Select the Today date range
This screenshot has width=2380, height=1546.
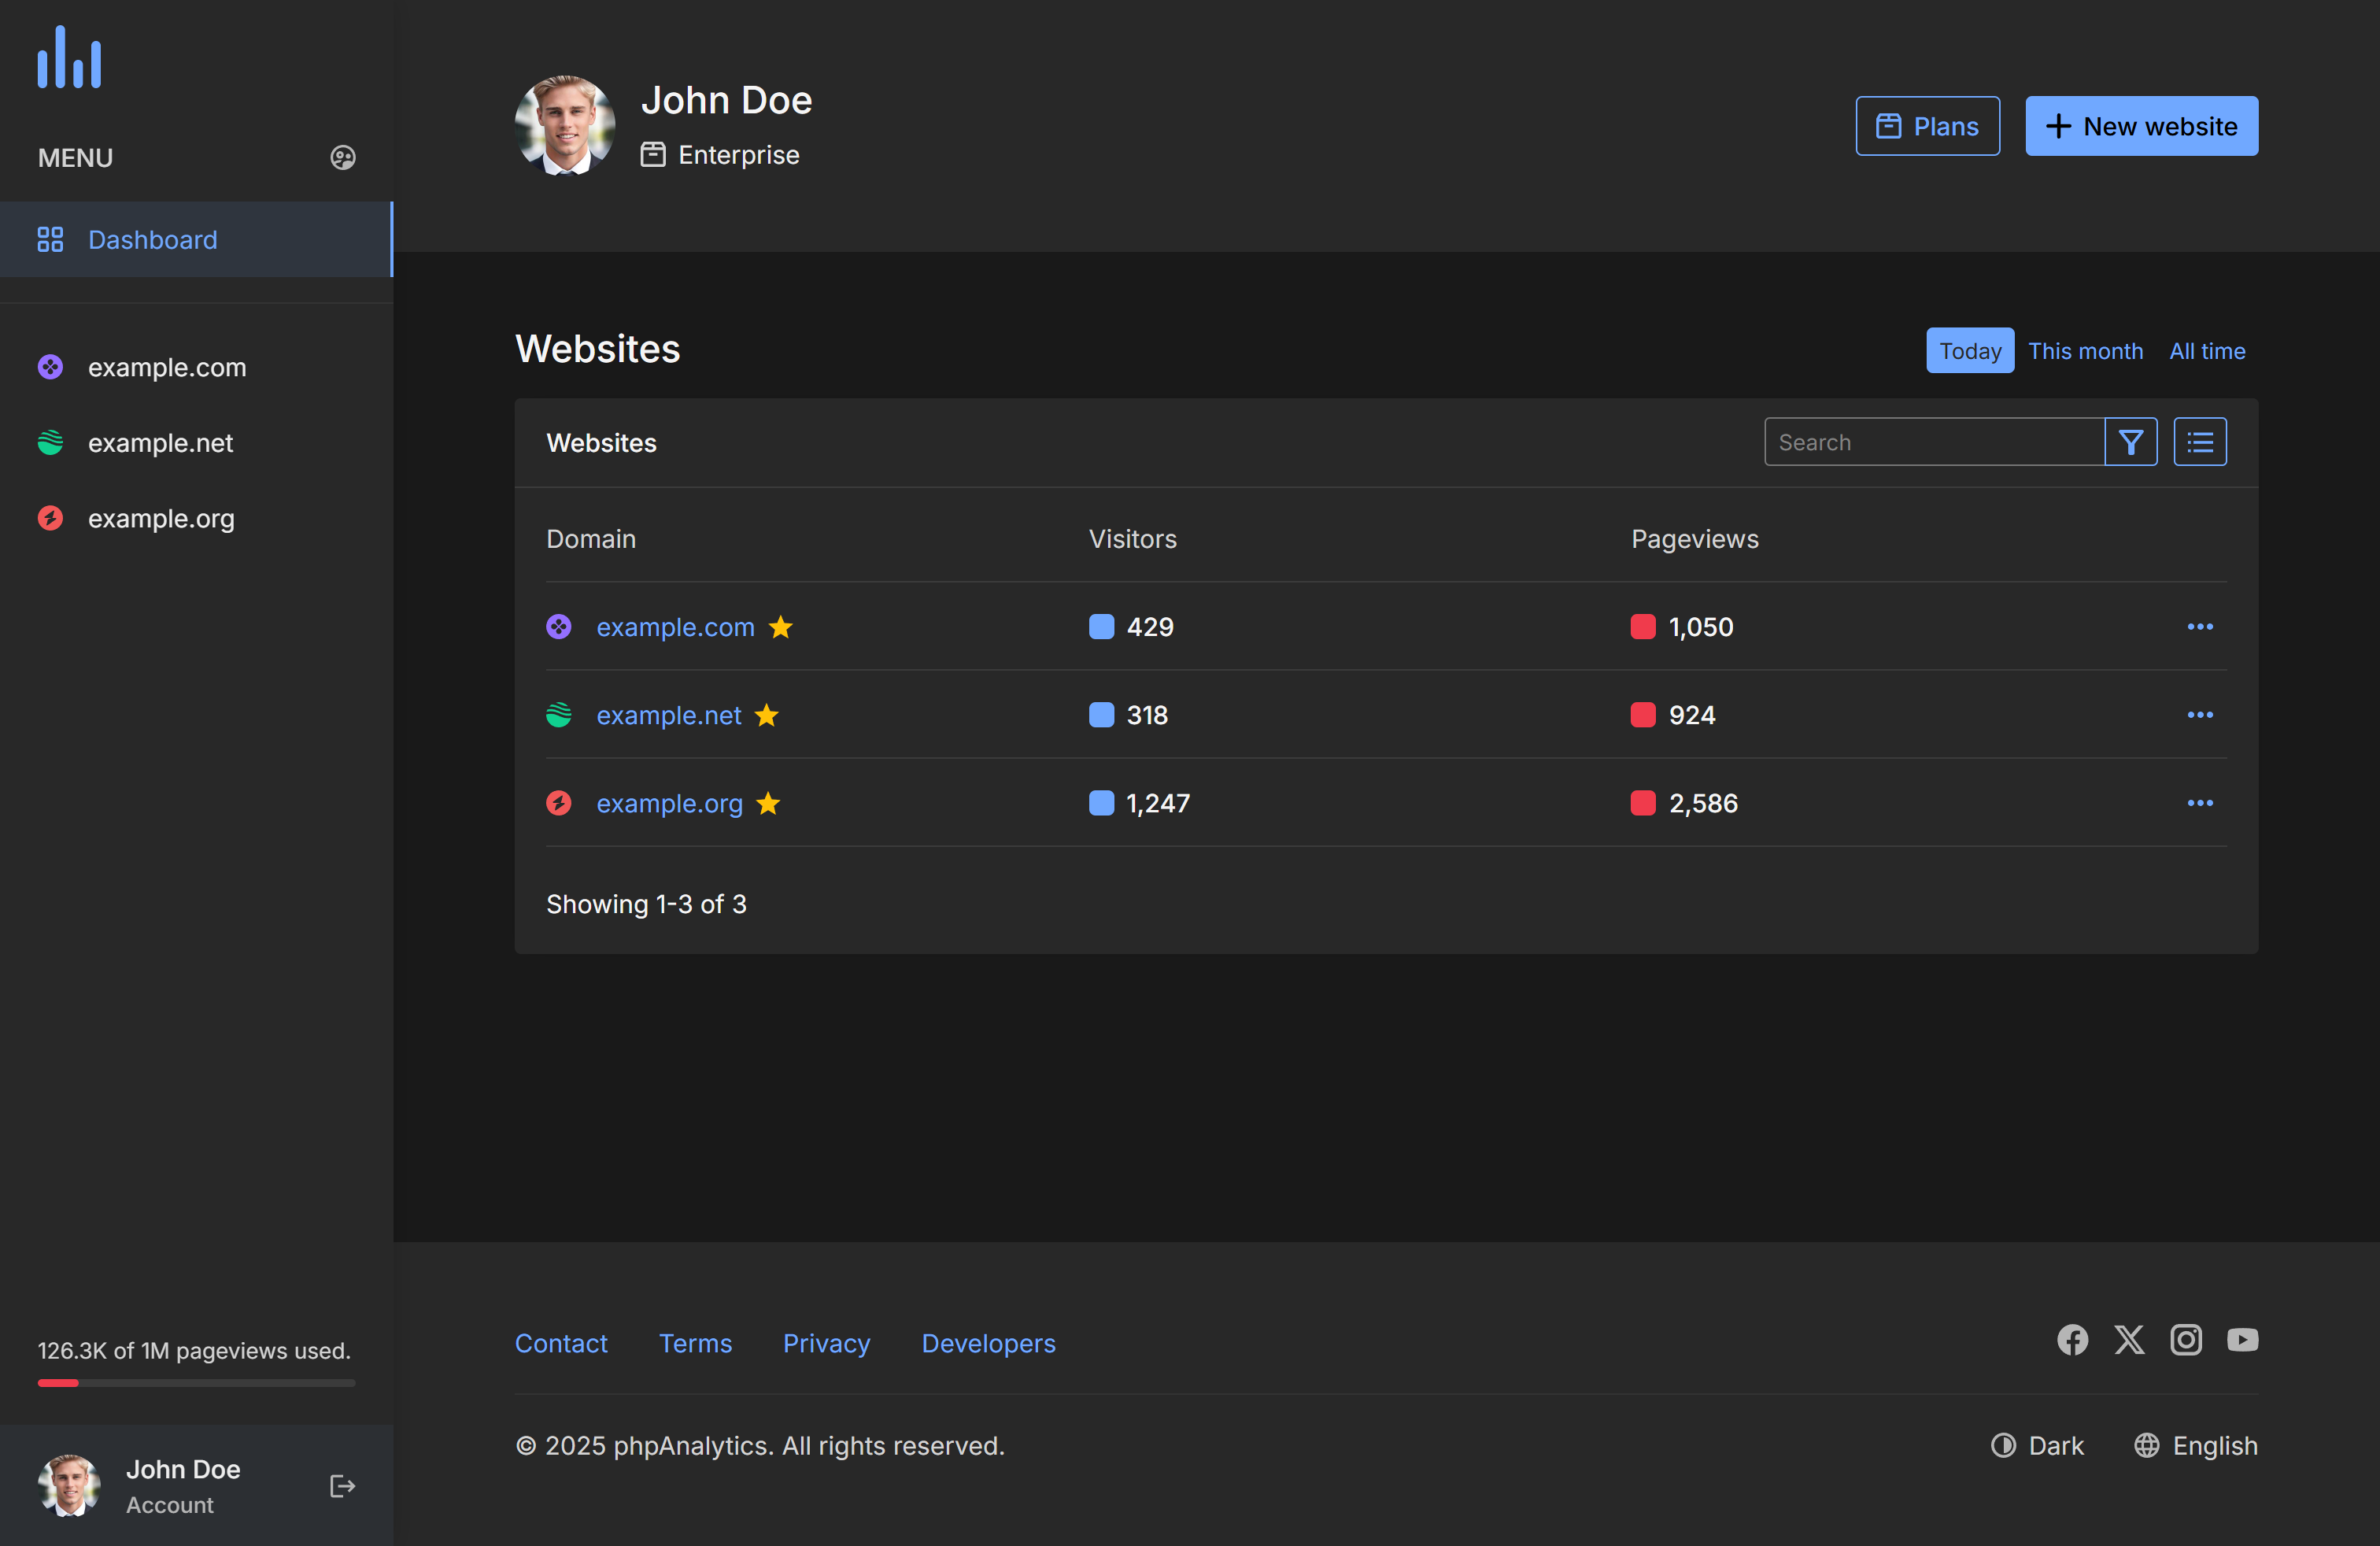tap(1970, 351)
